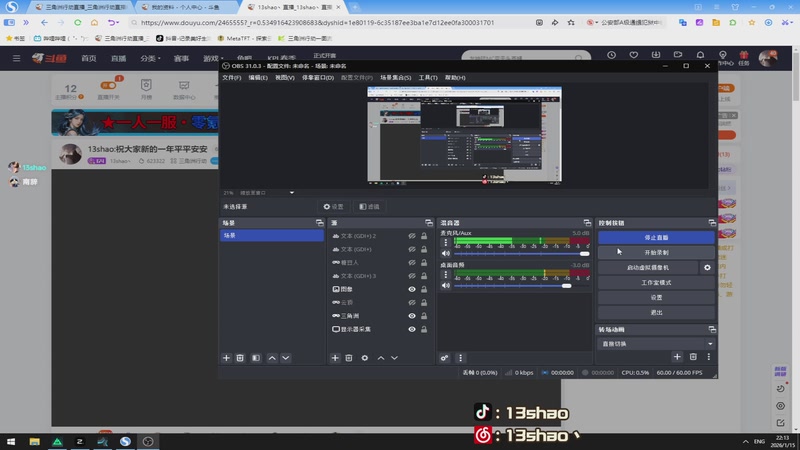Open source properties gear in Sources toolbar
The height and width of the screenshot is (450, 800).
[x=365, y=358]
